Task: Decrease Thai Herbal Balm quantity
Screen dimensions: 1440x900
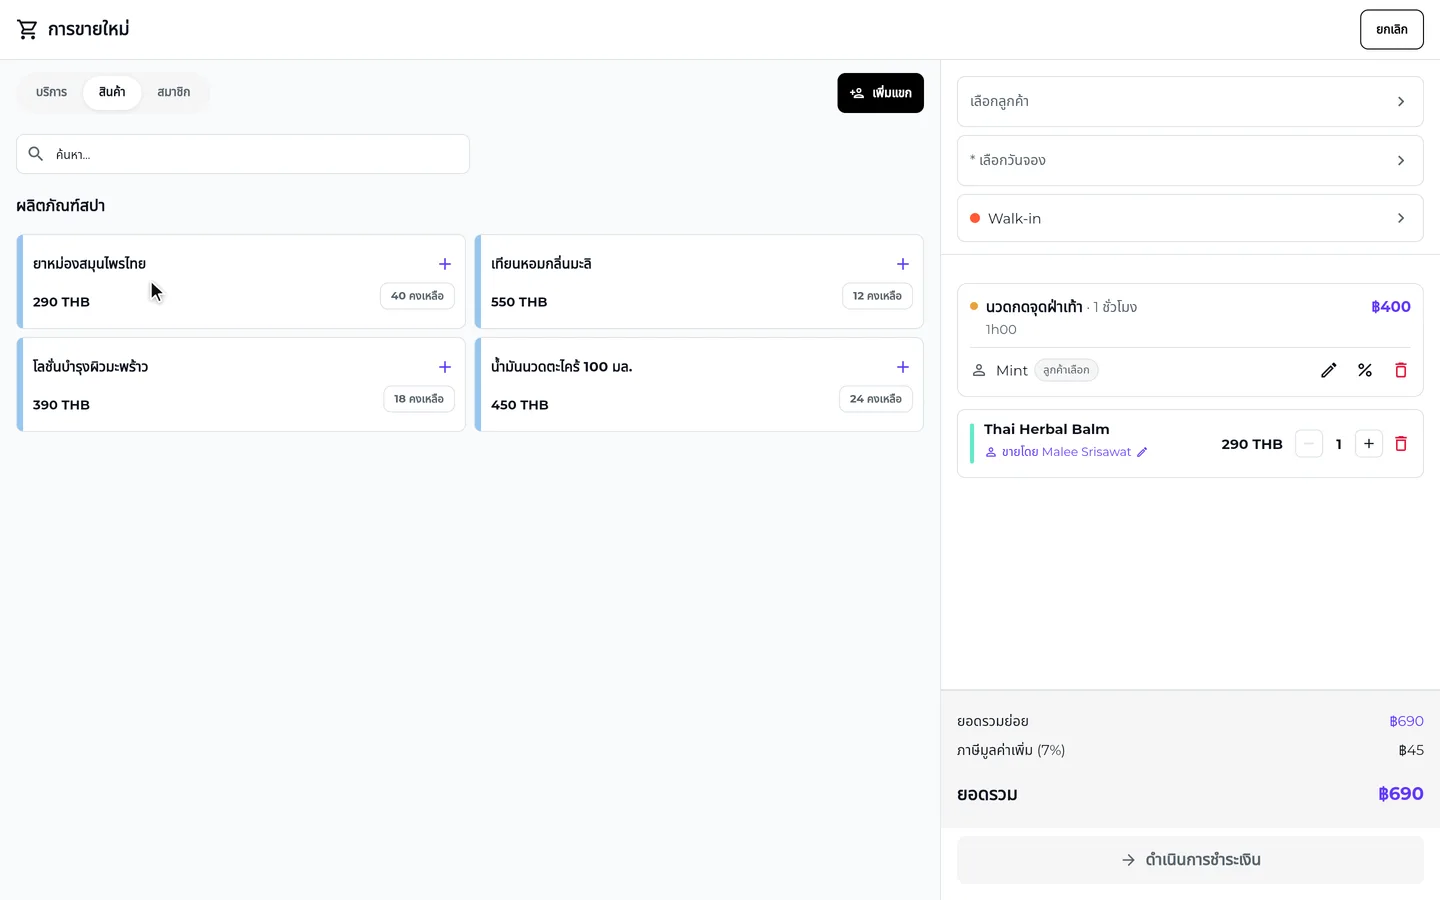Action: (x=1309, y=444)
